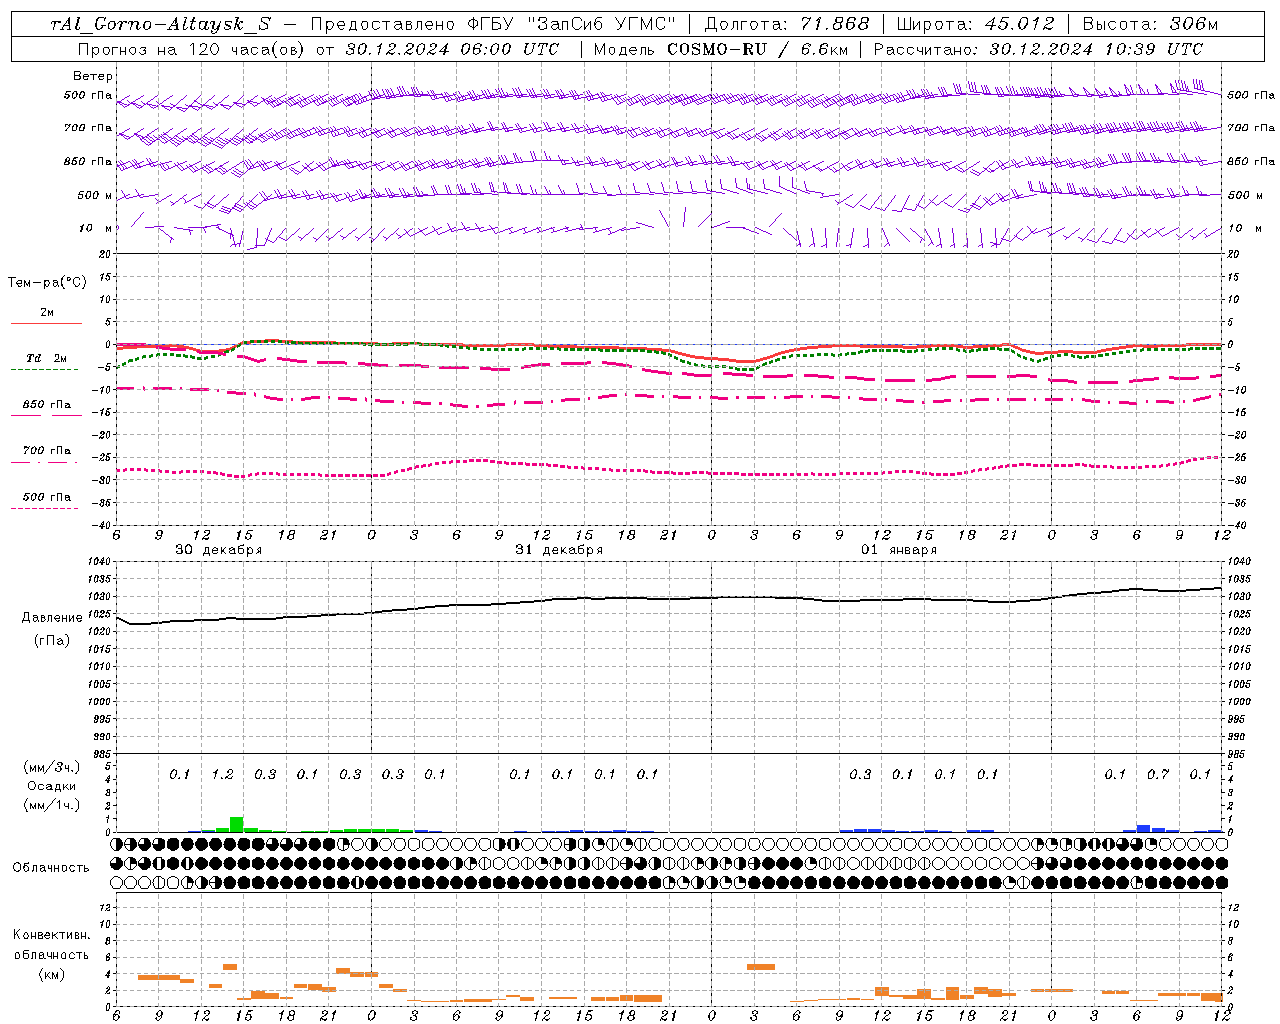The width and height of the screenshot is (1280, 1024).
Task: Click the "Конвективн." convective cloud label
Action: click(51, 935)
